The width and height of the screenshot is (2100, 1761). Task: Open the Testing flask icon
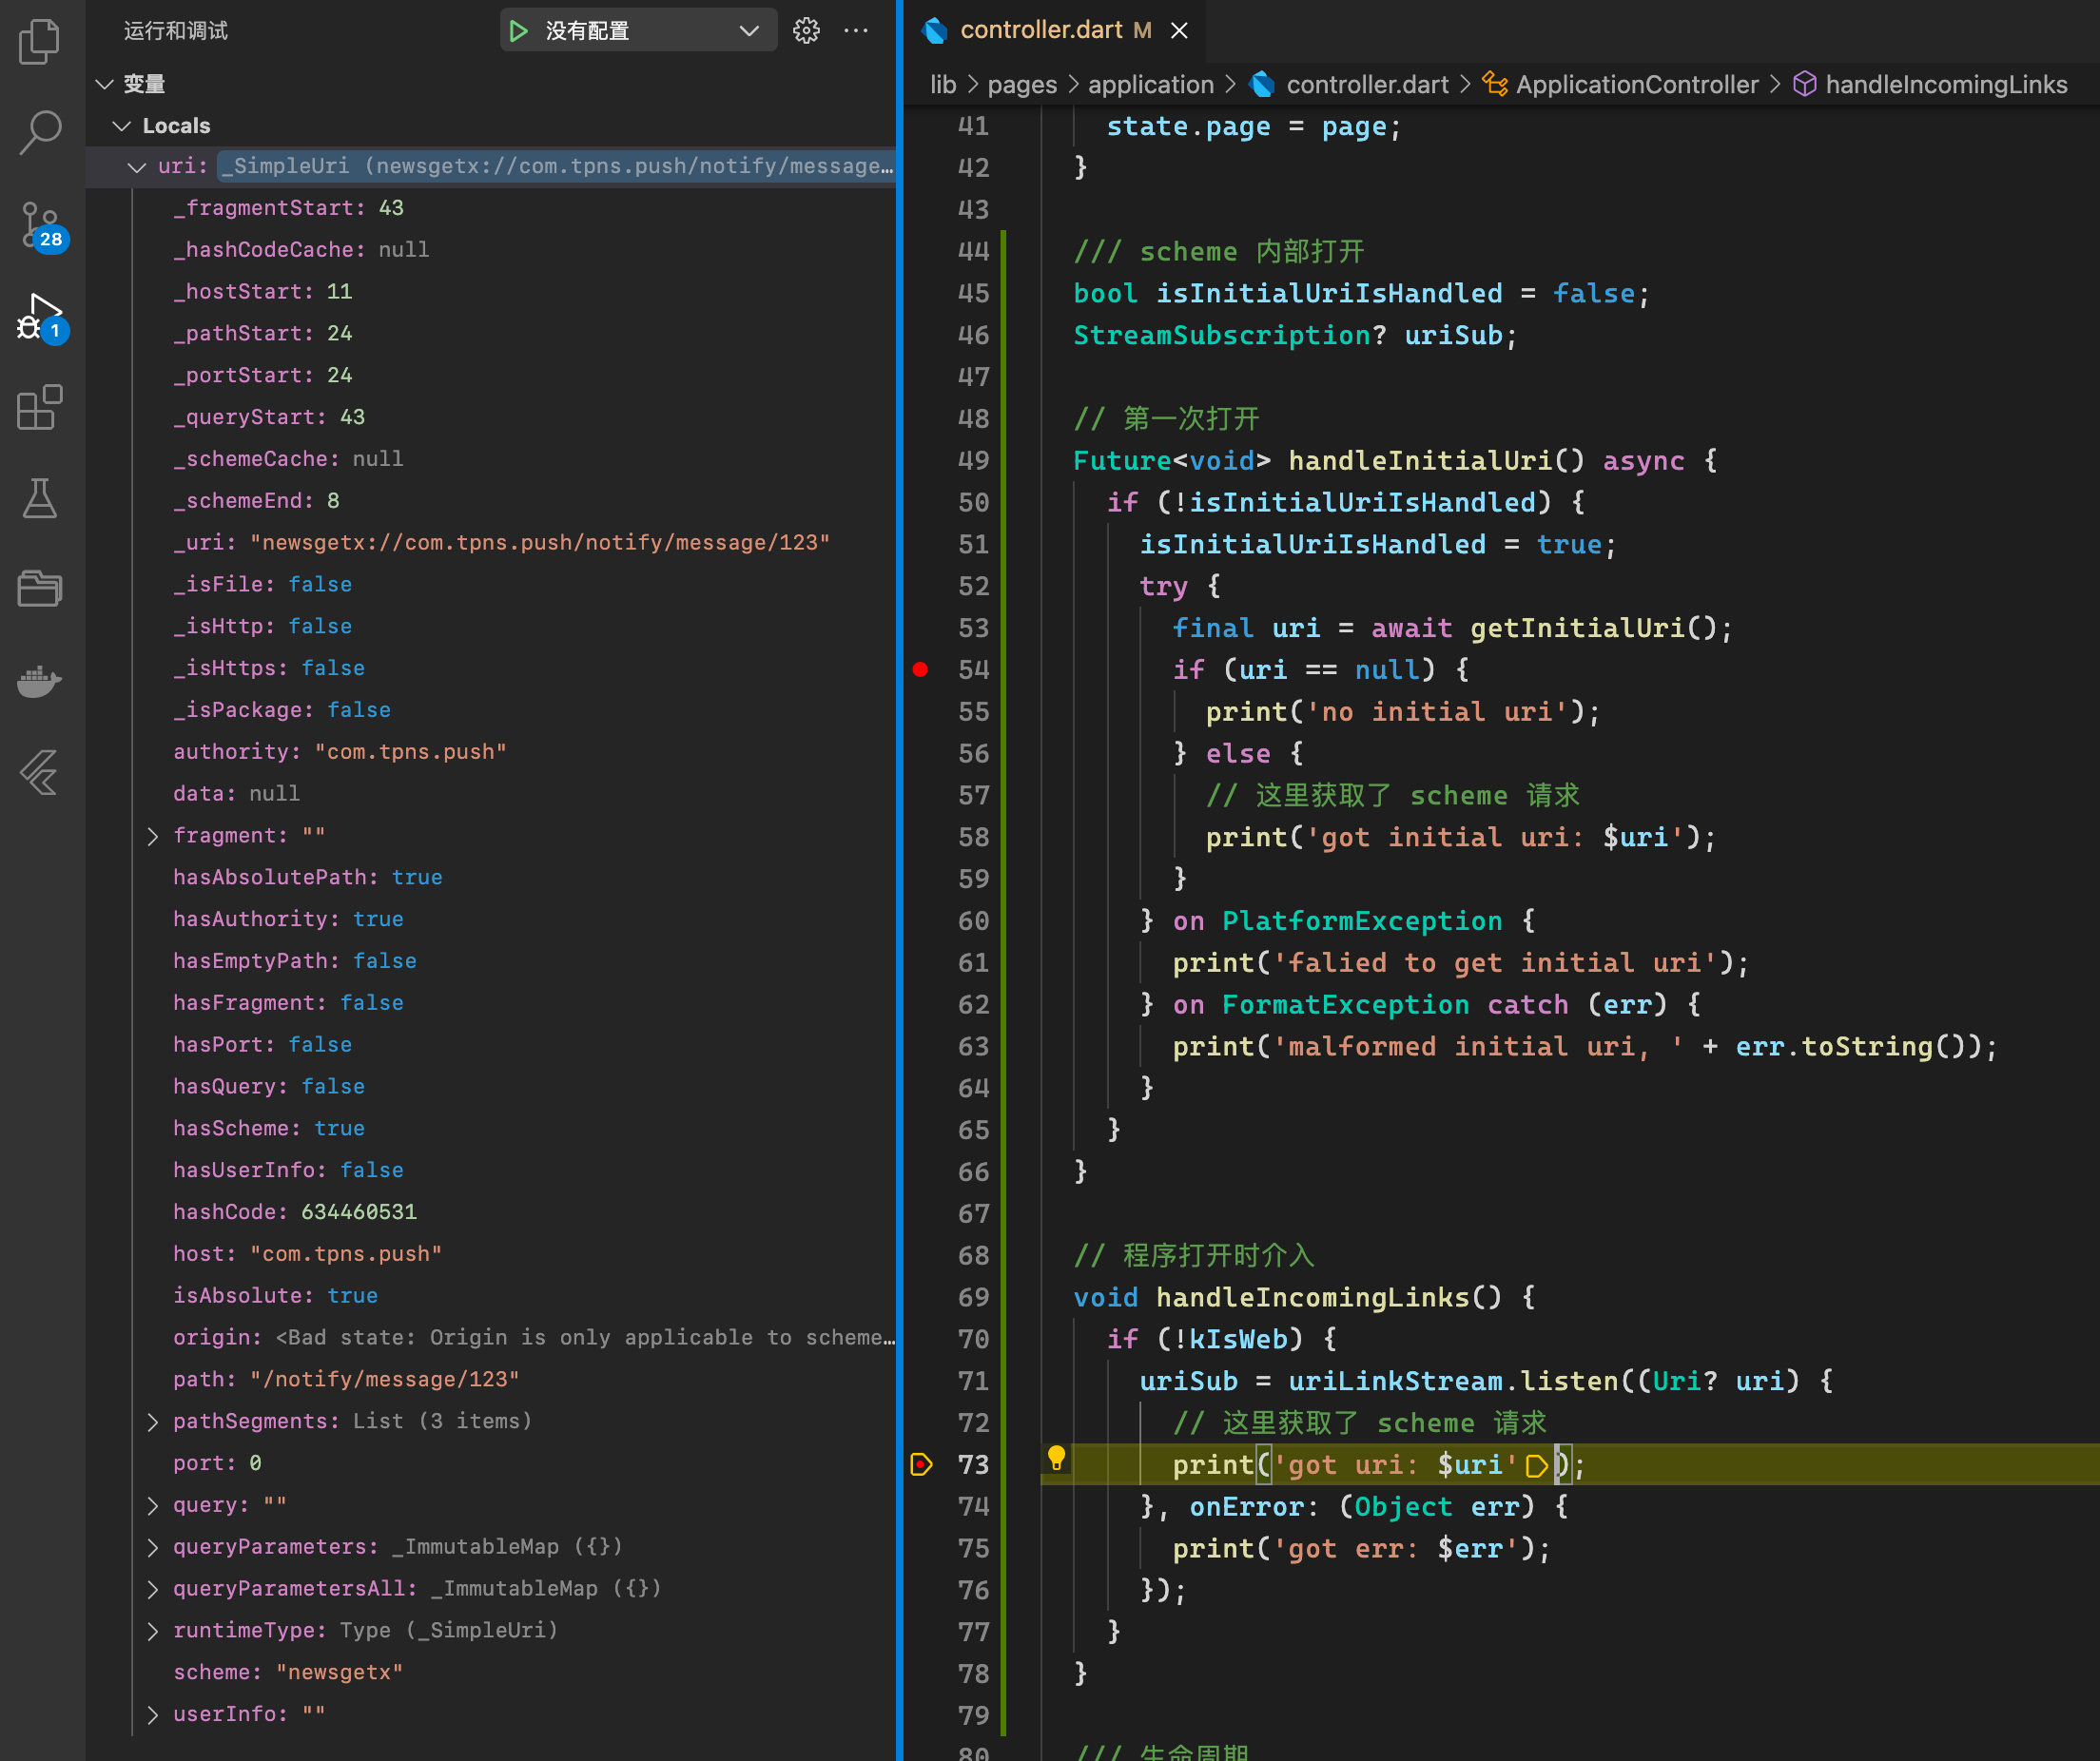pyautogui.click(x=40, y=497)
